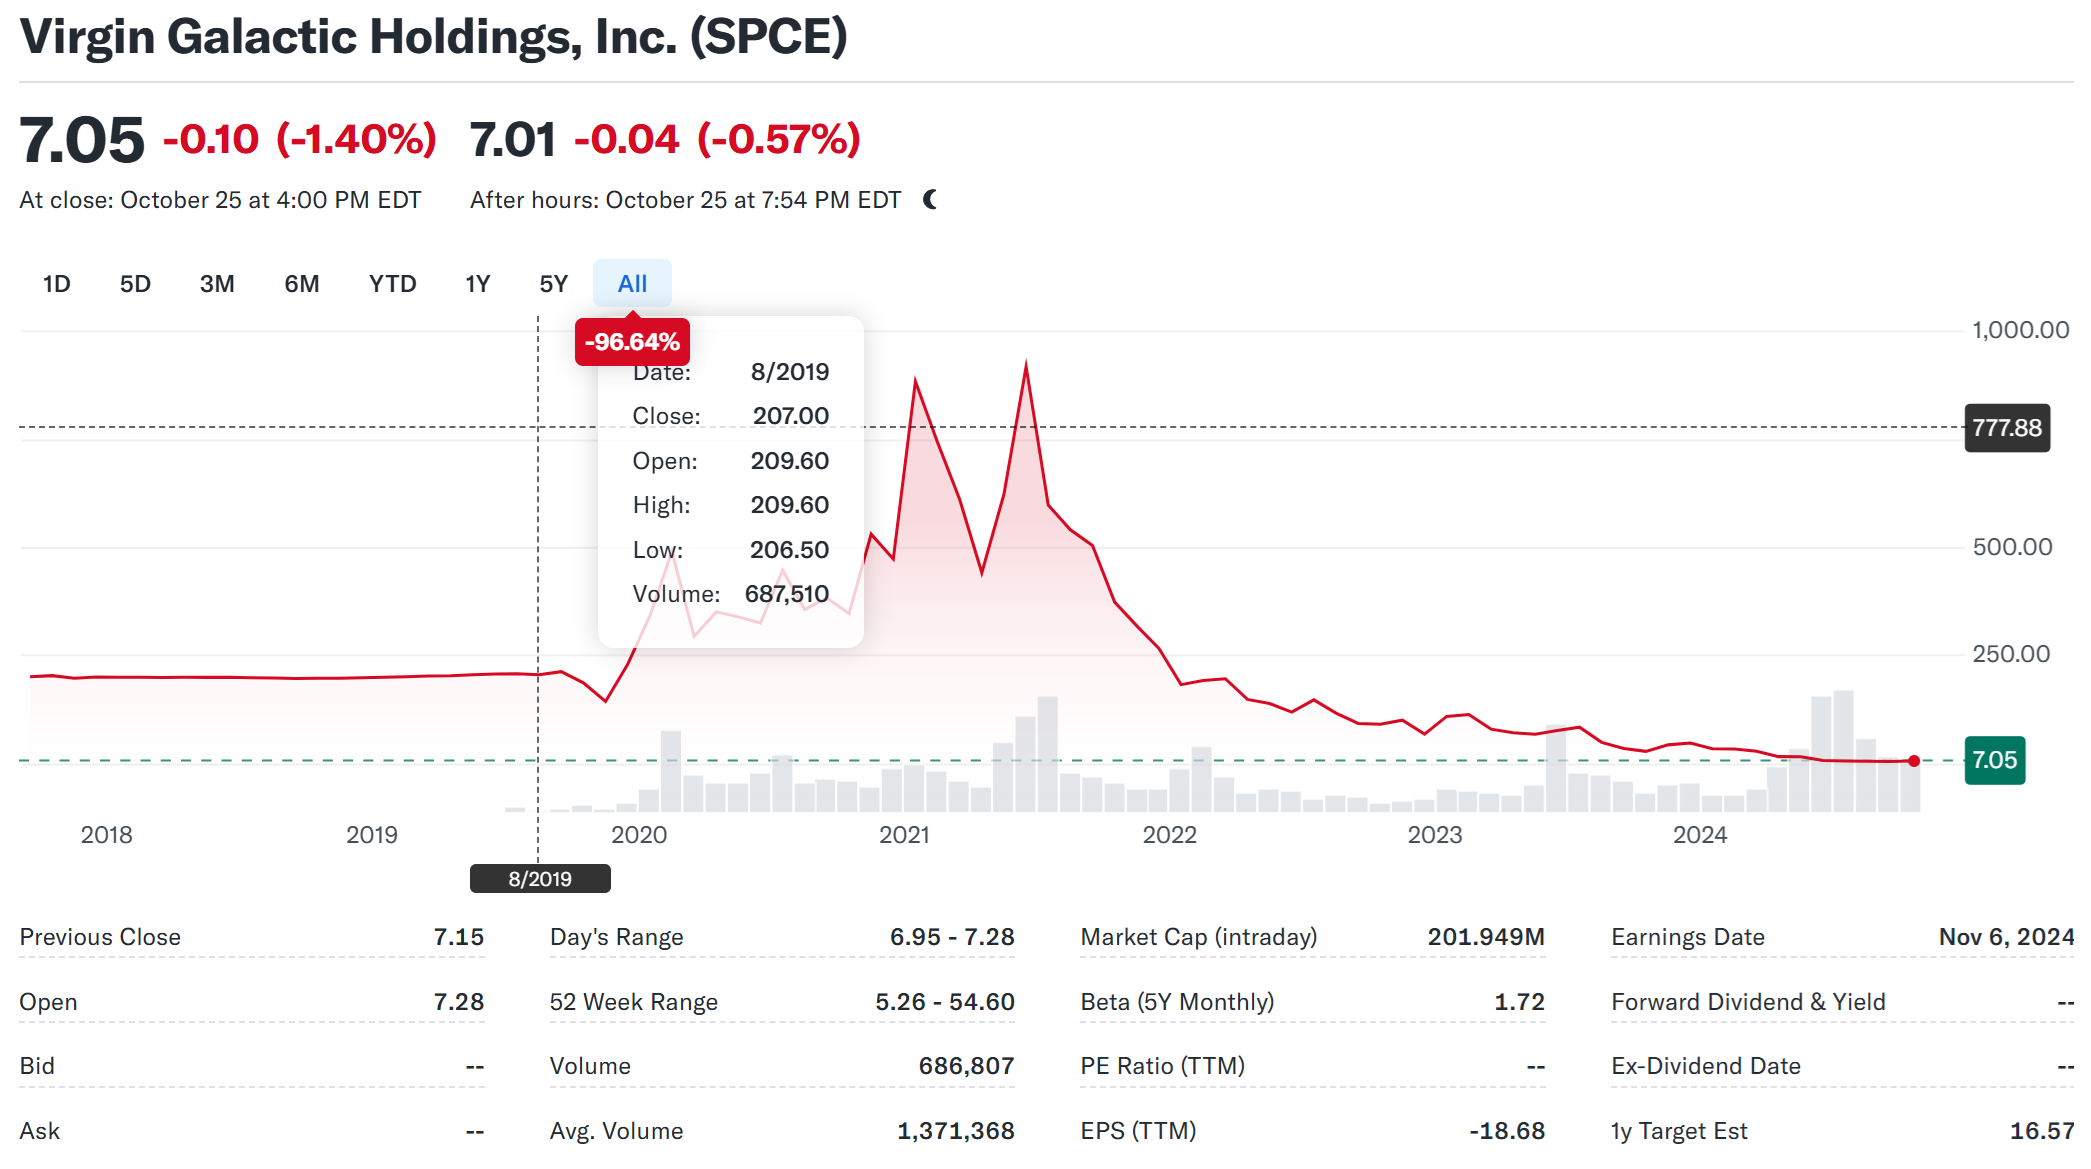Click the Day's Range label
This screenshot has width=2091, height=1169.
coord(617,937)
